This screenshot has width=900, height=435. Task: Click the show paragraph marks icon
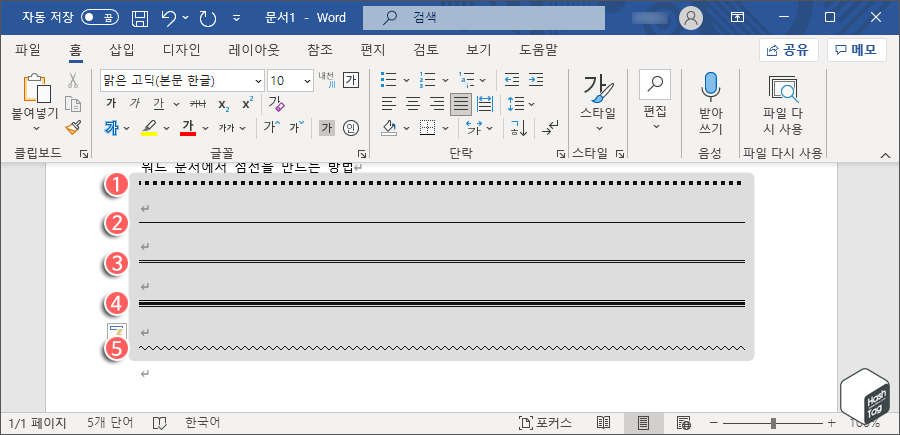[x=549, y=128]
